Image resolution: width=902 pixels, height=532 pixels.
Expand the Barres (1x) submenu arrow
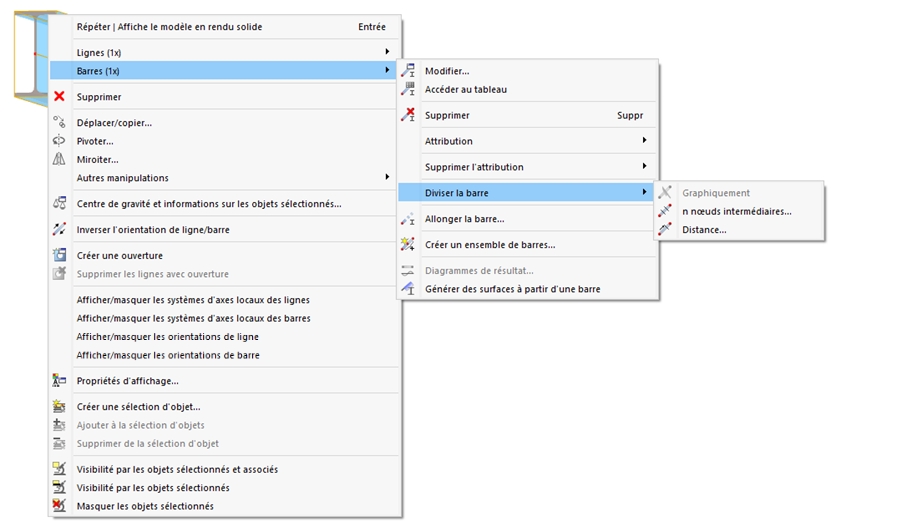[x=388, y=70]
